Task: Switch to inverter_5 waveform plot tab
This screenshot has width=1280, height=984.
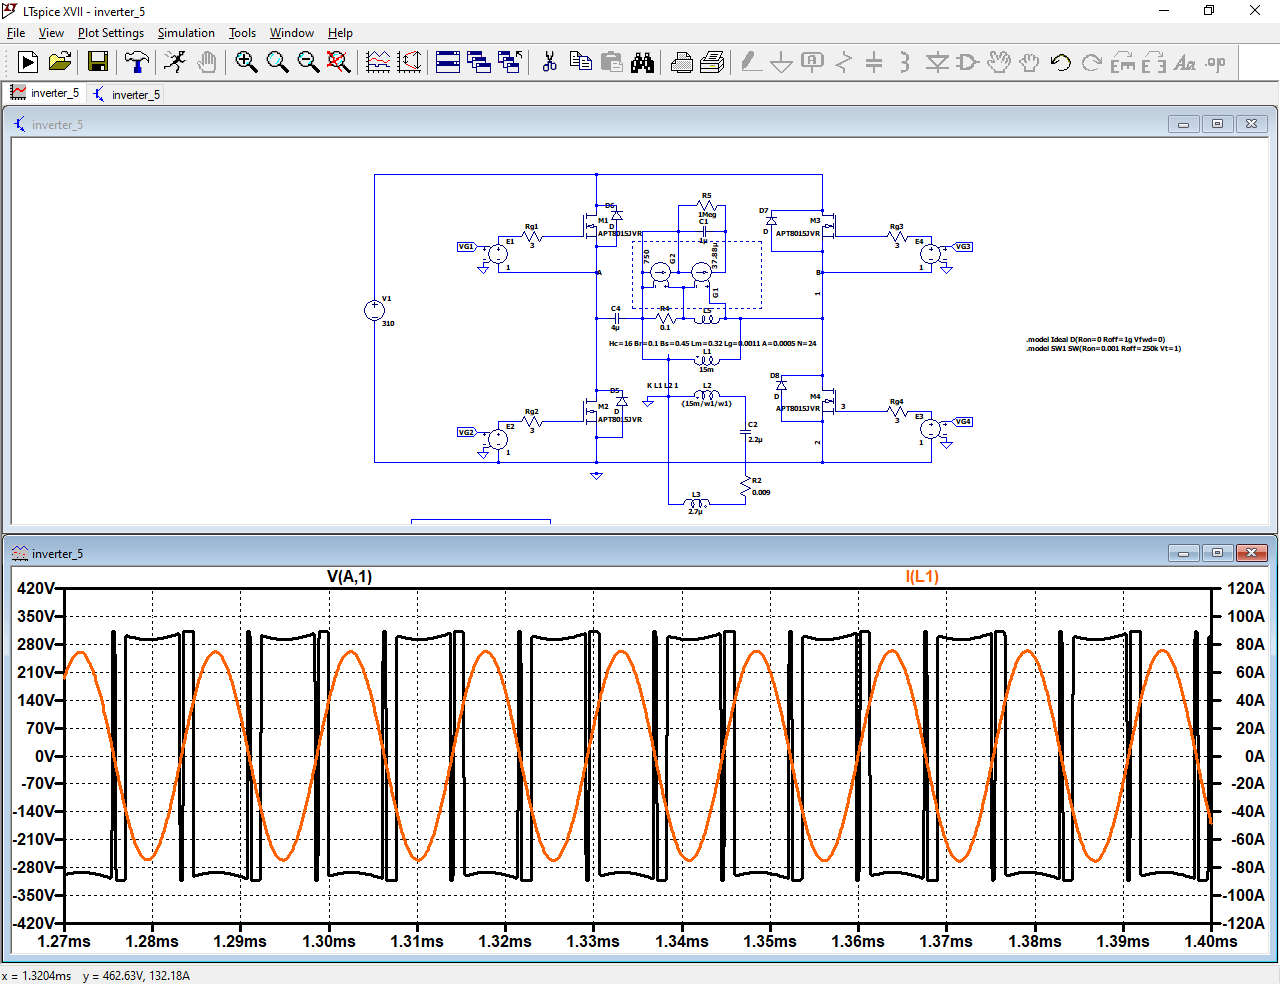Action: 45,93
